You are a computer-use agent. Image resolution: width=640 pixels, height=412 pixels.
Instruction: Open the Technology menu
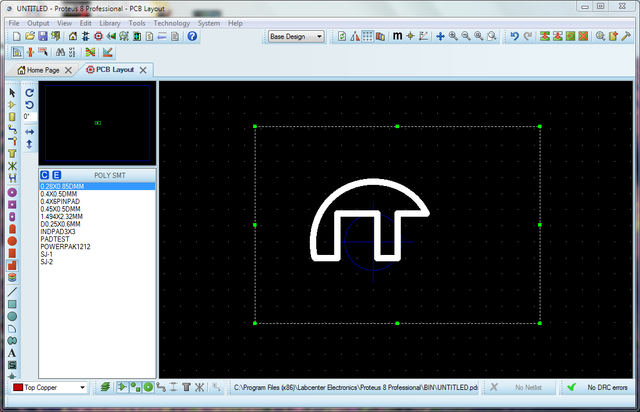pos(171,23)
